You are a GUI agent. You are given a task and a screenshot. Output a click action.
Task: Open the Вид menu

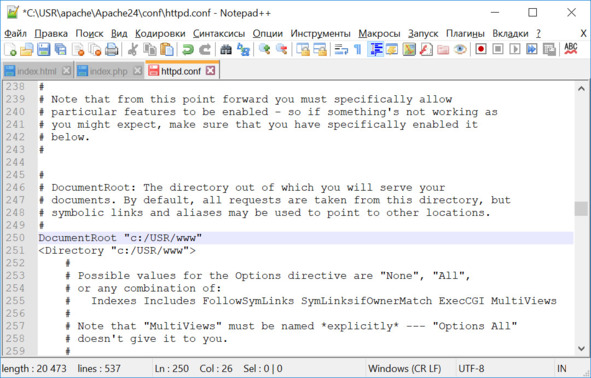[x=119, y=34]
